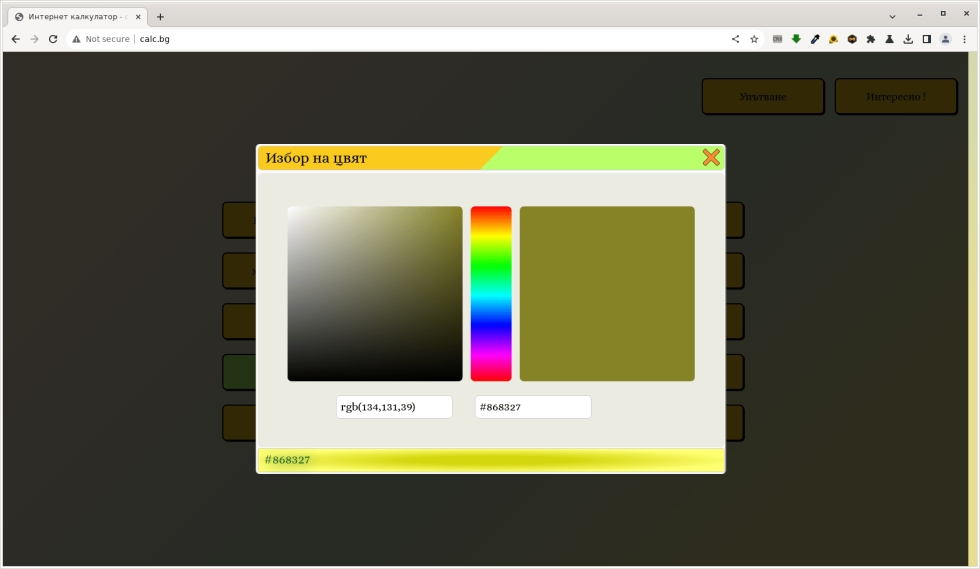This screenshot has height=569, width=980.
Task: Open a new browser tab
Action: 160,16
